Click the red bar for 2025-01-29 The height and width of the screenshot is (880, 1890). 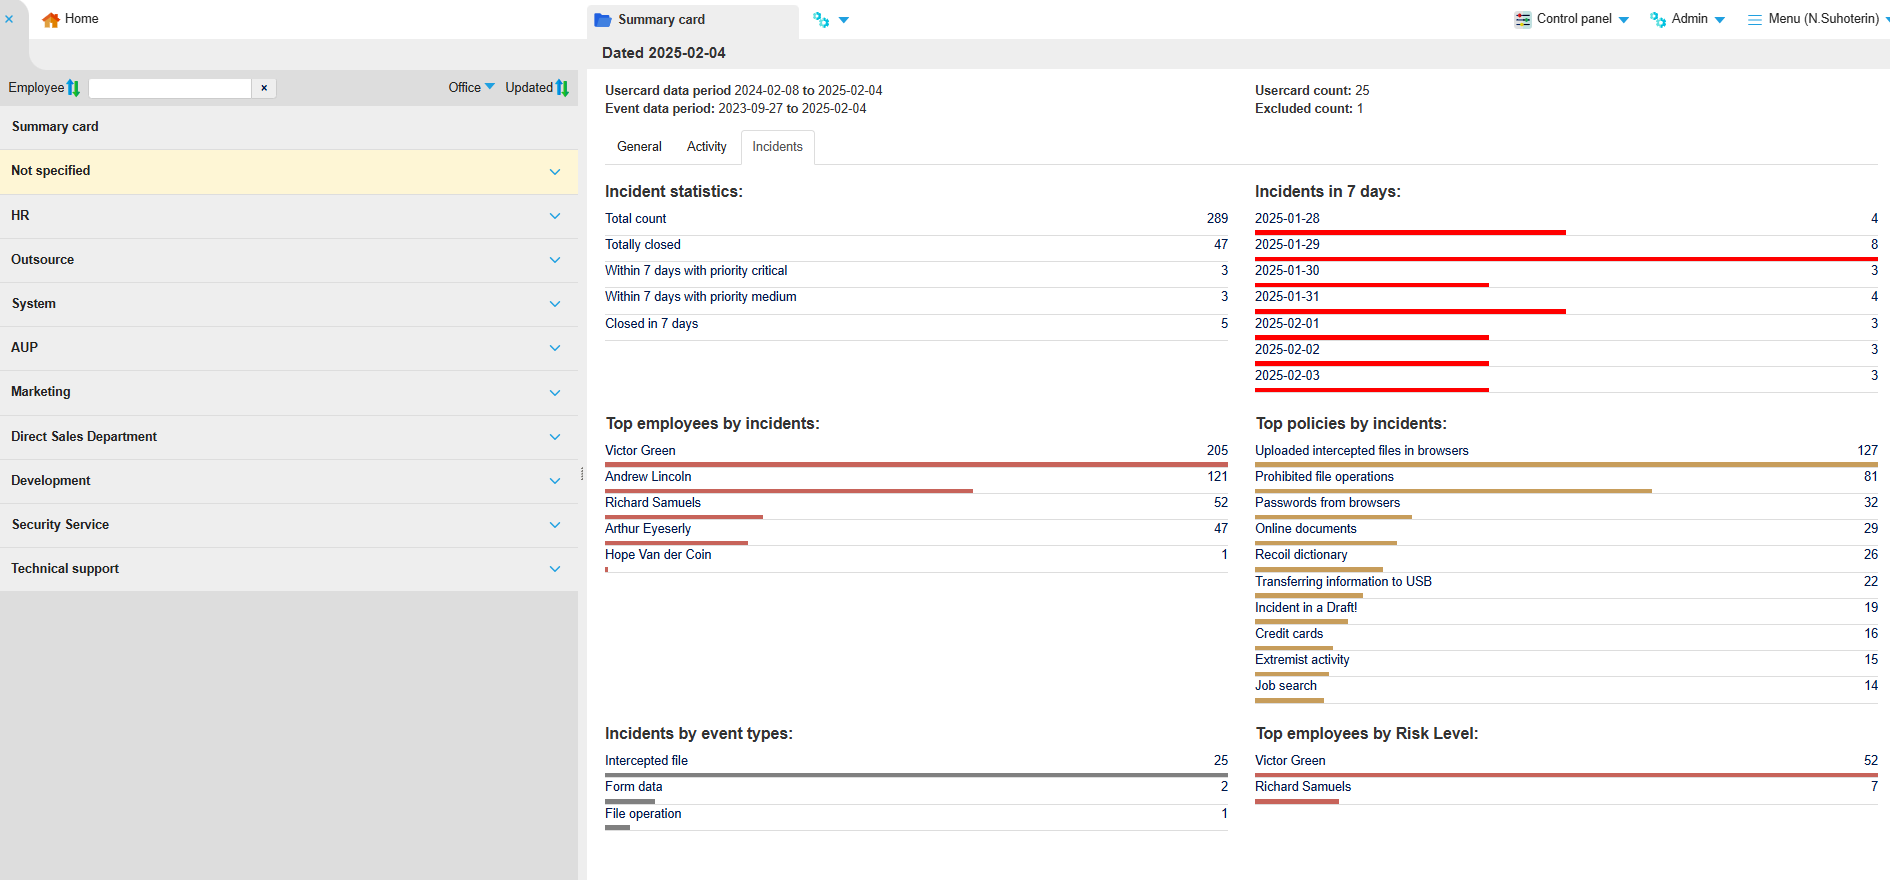click(1565, 259)
